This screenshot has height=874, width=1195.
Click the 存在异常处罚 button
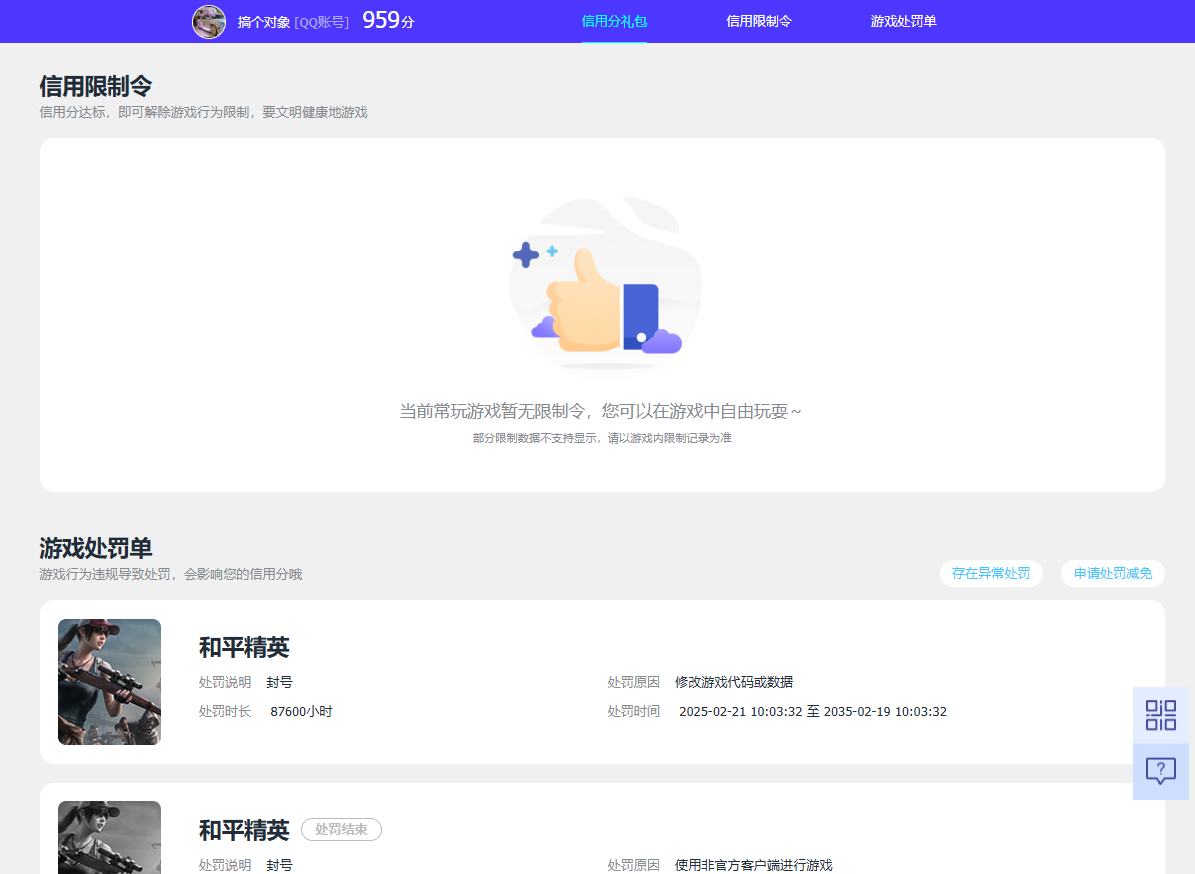coord(991,573)
